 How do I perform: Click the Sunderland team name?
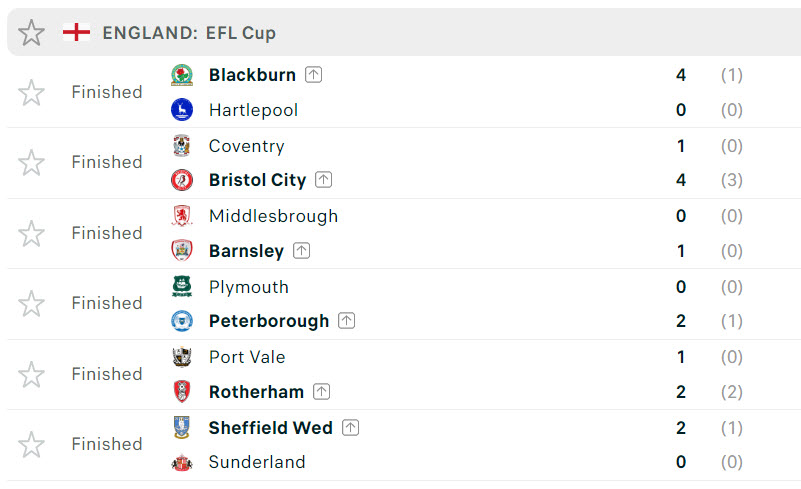257,462
